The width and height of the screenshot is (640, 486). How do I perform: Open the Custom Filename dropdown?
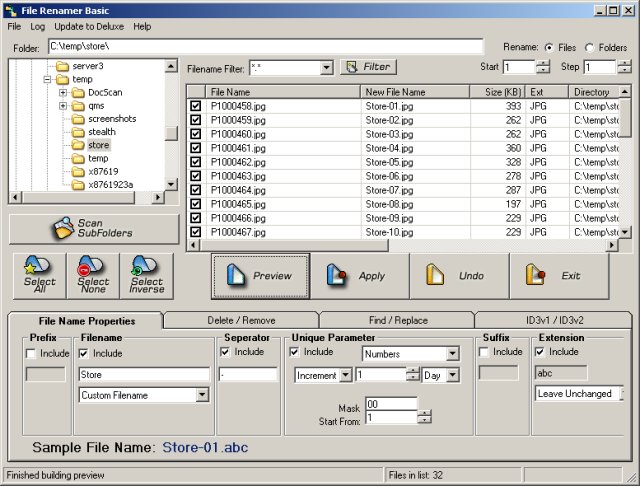[x=202, y=395]
